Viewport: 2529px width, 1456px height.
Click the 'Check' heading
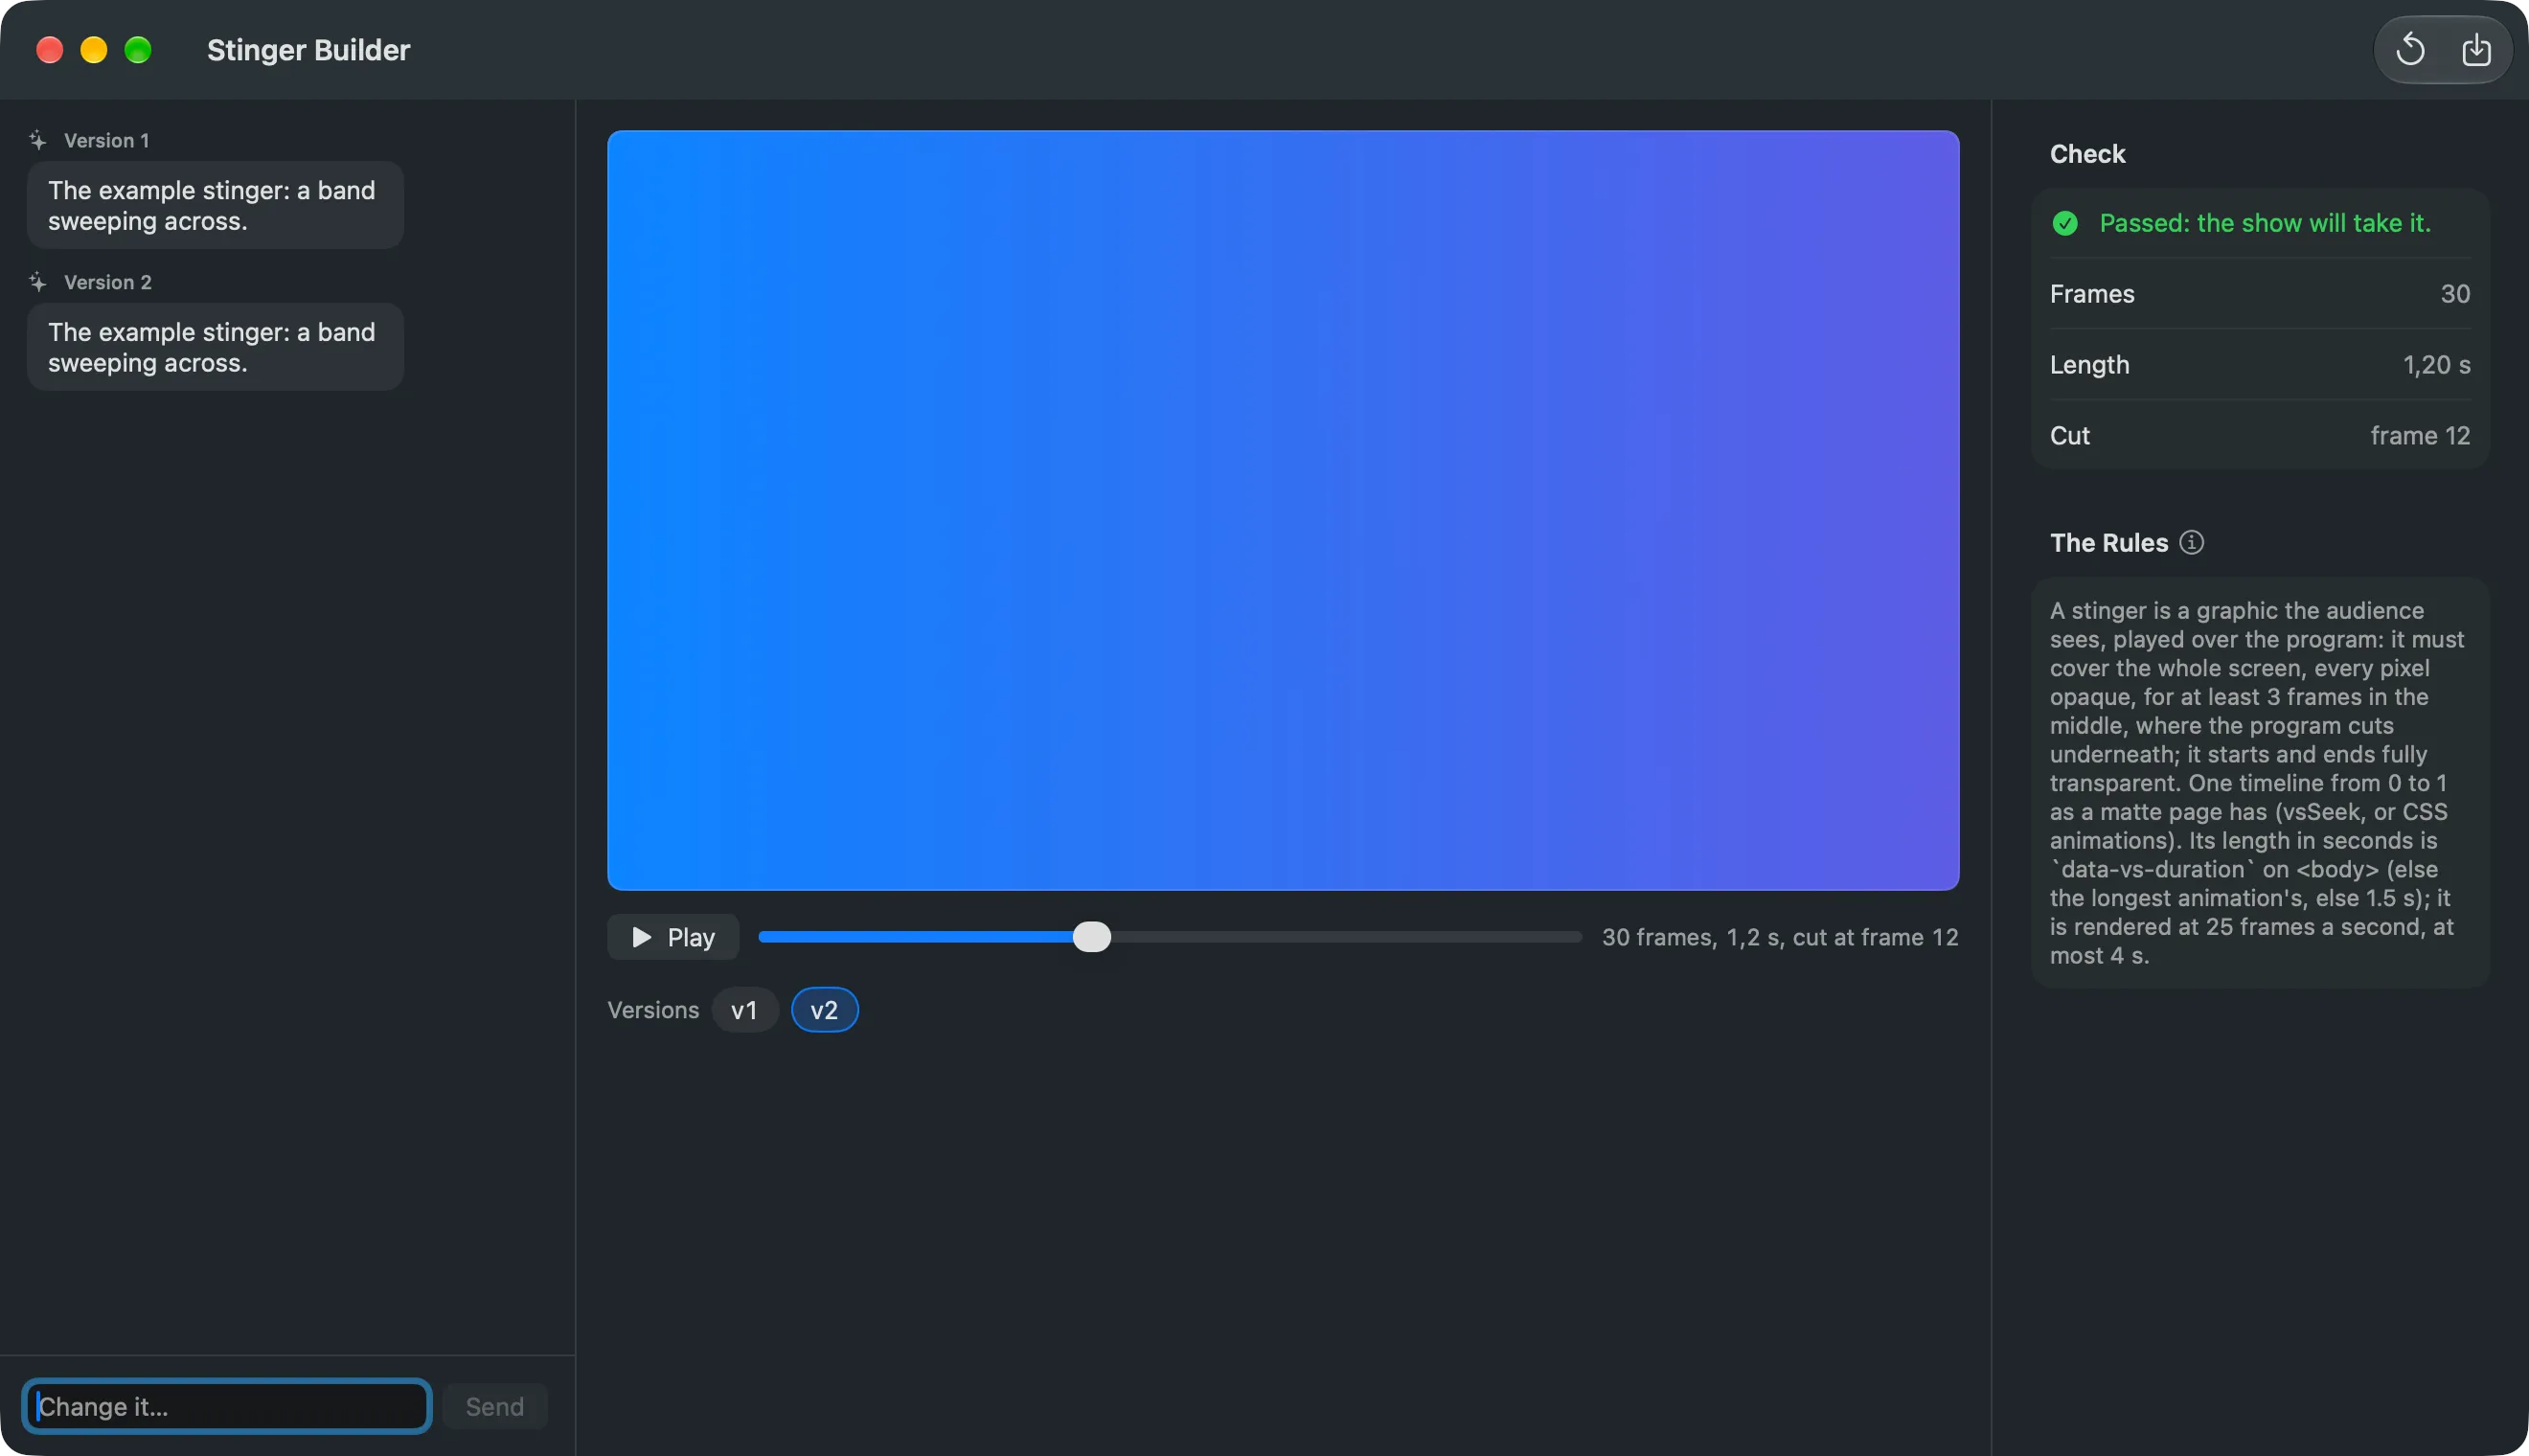pyautogui.click(x=2087, y=154)
